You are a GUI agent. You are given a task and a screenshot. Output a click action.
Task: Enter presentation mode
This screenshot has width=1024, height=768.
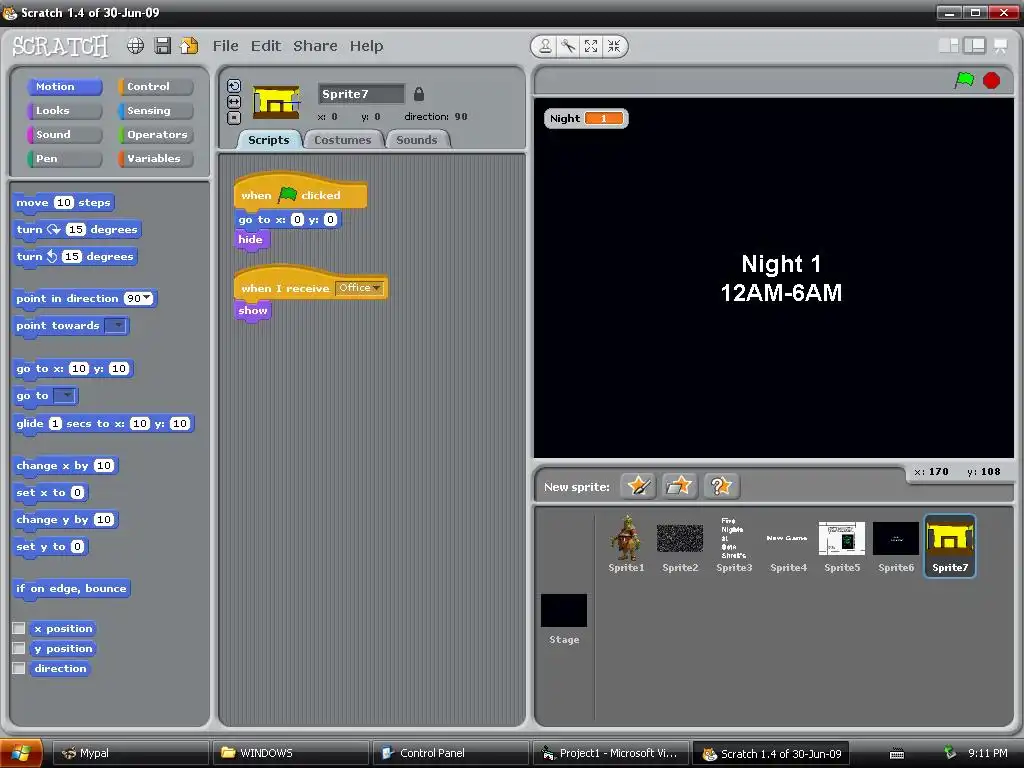click(x=1000, y=46)
